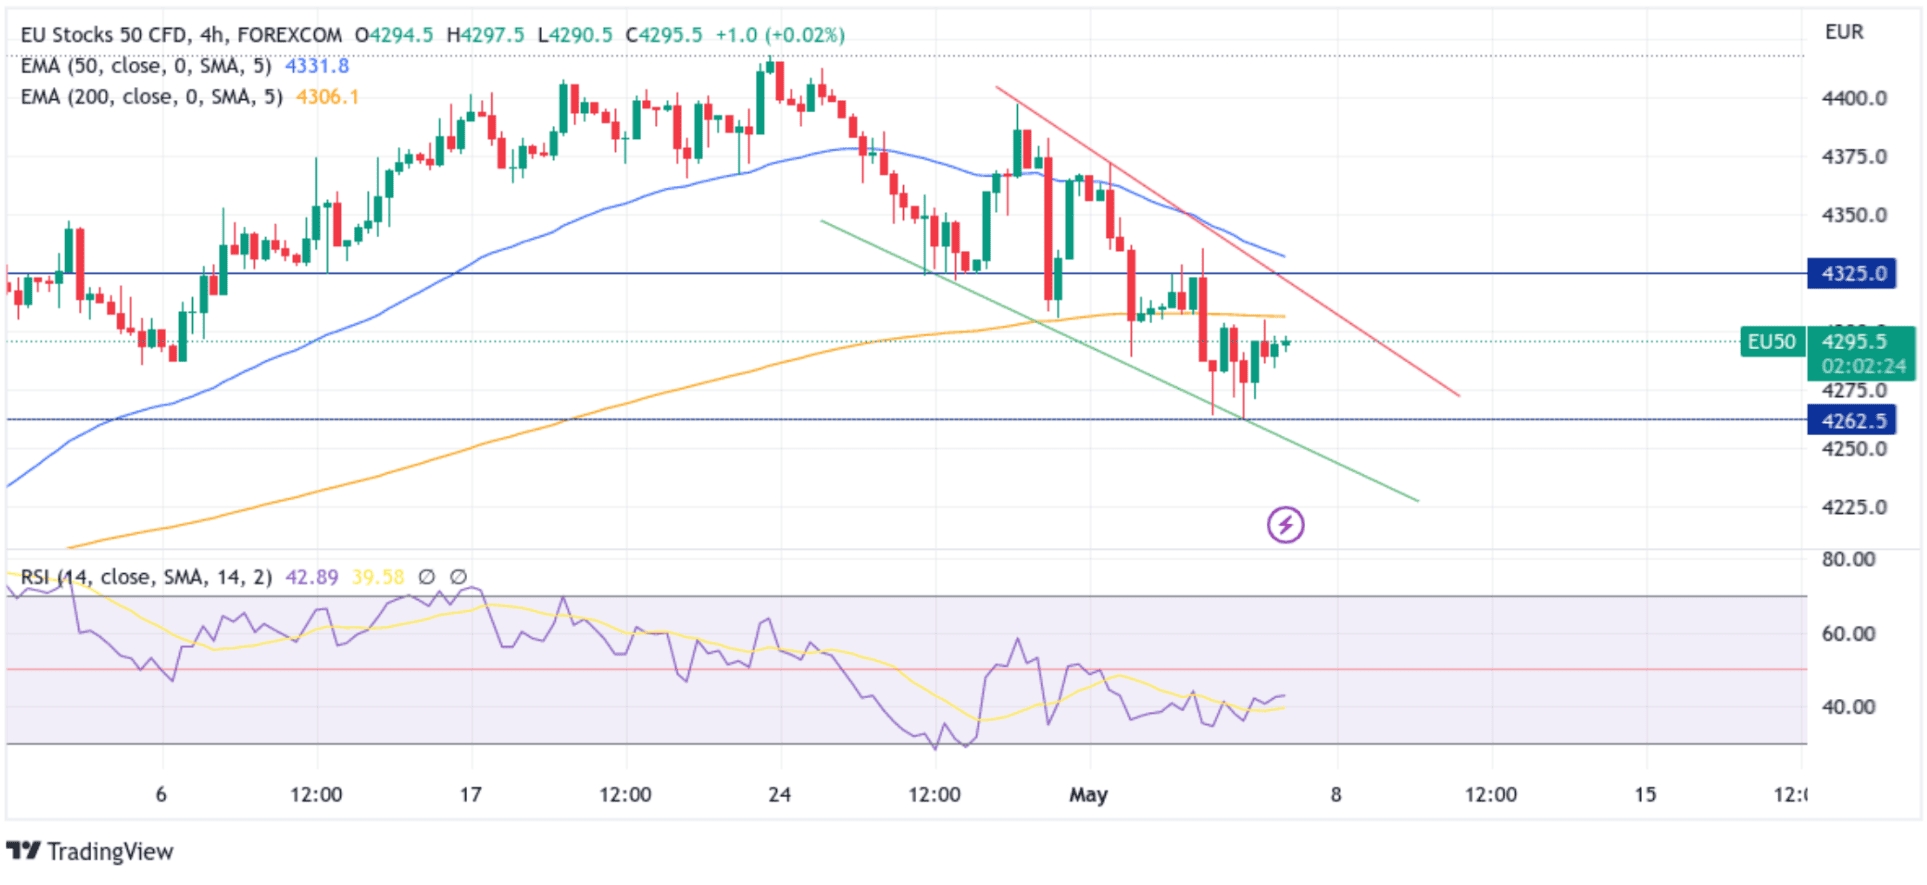Click the 6 date label on time axis

(161, 795)
